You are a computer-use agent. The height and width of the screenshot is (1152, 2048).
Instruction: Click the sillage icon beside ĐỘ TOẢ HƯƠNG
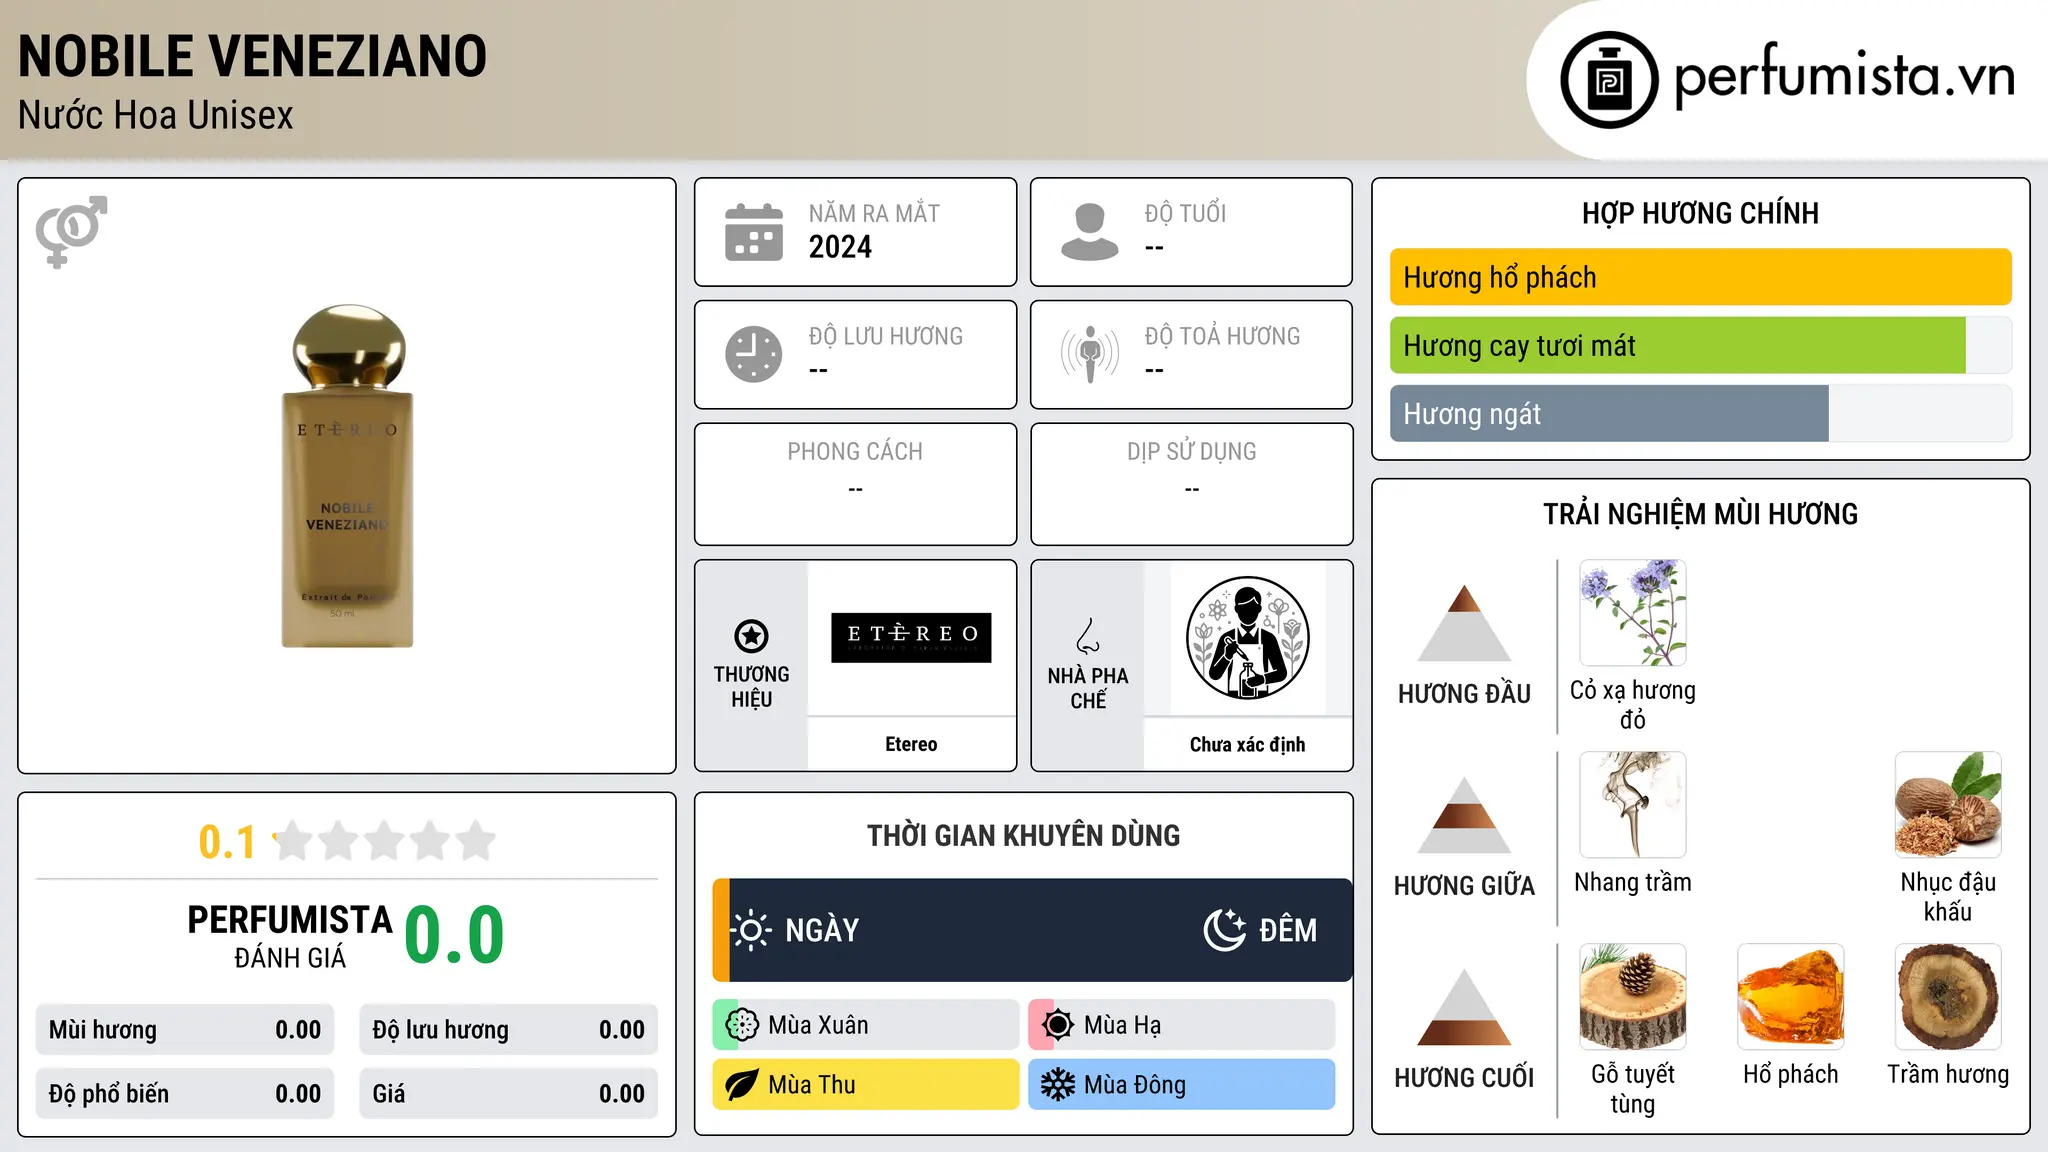(x=1090, y=354)
